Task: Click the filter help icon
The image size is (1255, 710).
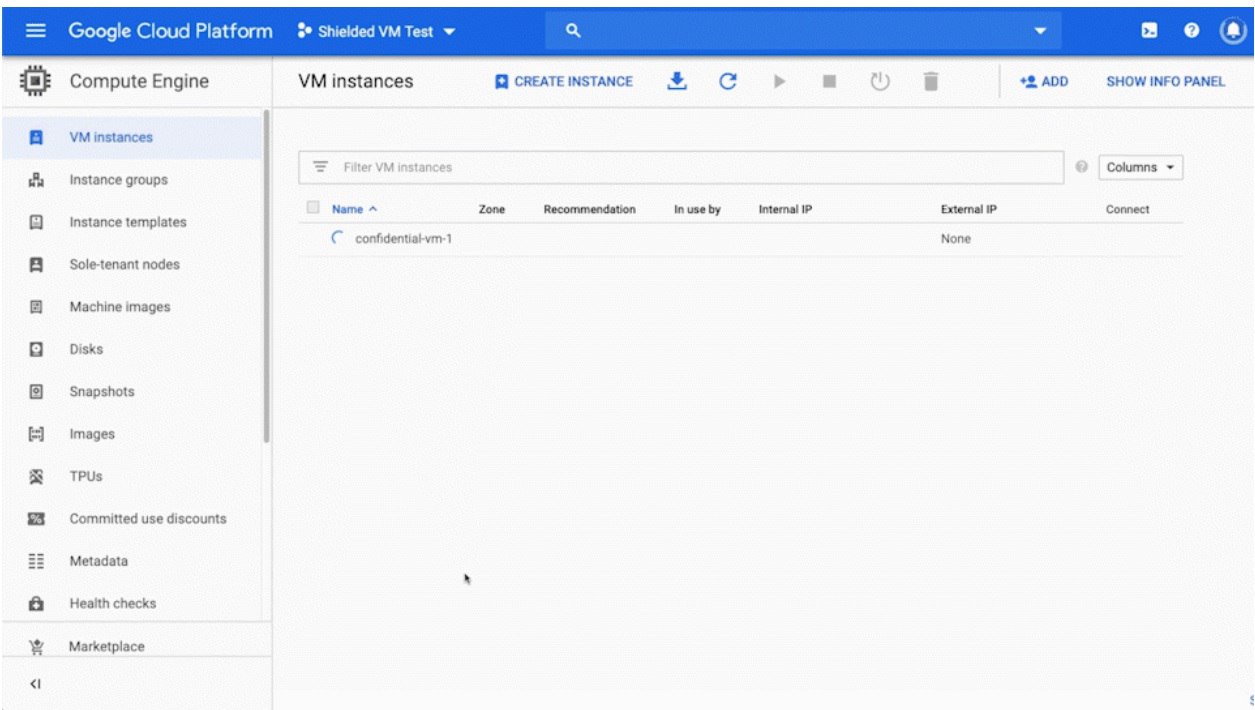Action: point(1081,167)
